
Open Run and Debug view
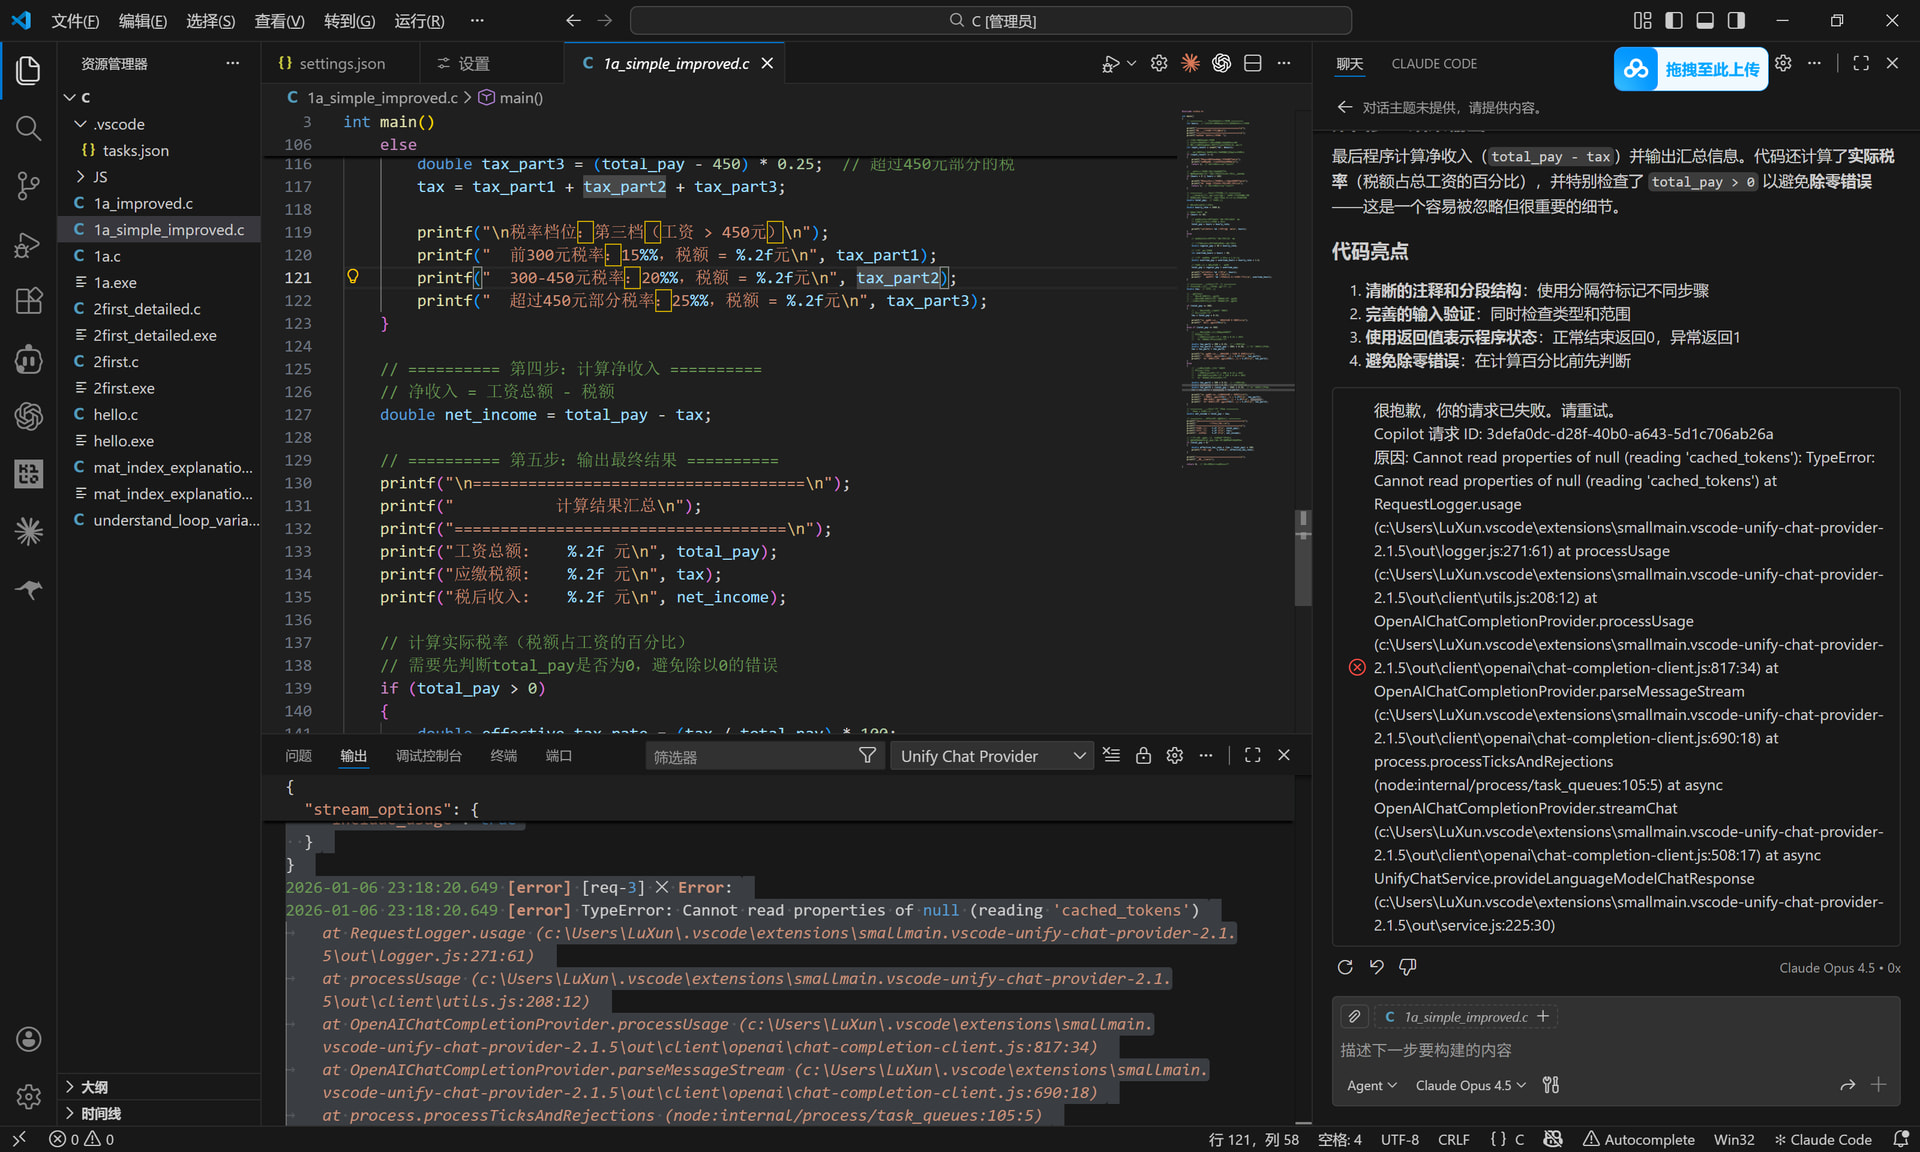tap(28, 243)
